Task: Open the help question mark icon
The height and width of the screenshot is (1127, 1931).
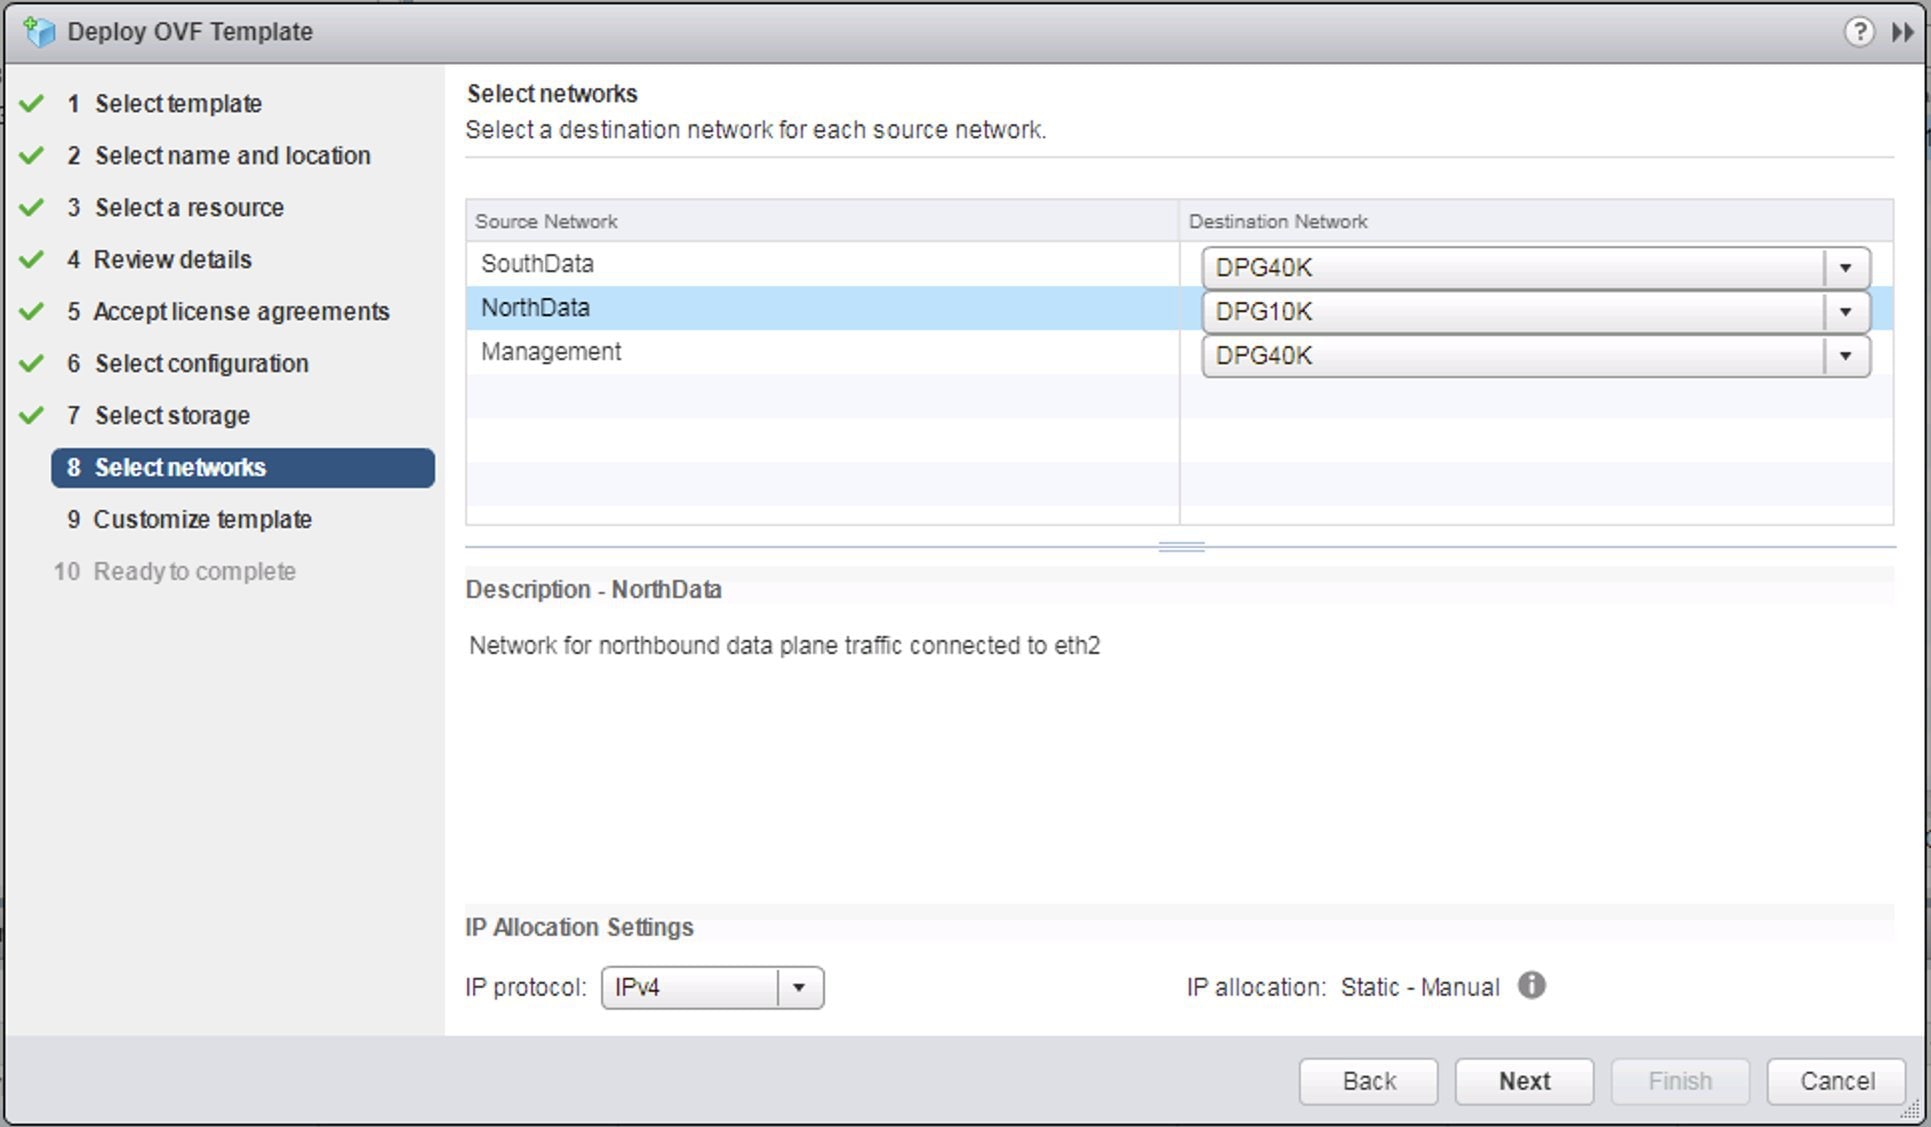Action: 1860,31
